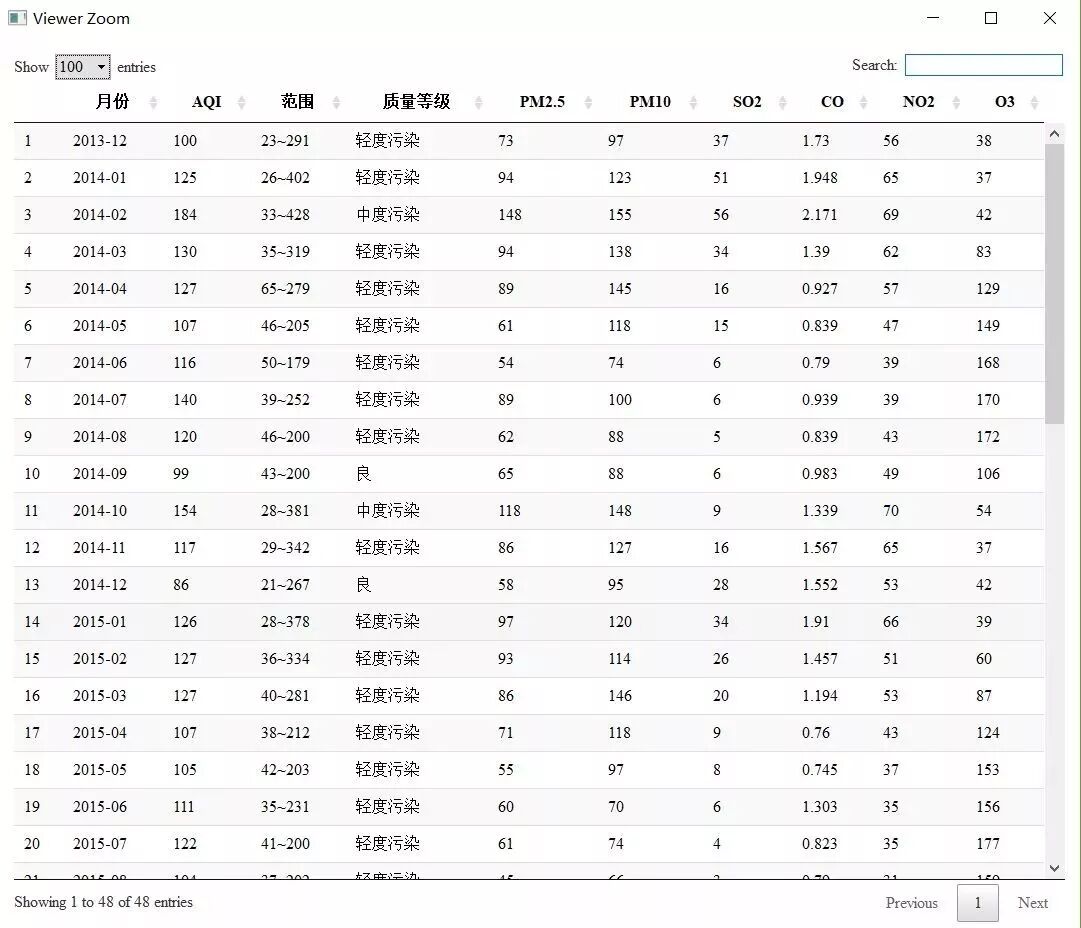Select the 2015-04 month cell

(100, 734)
